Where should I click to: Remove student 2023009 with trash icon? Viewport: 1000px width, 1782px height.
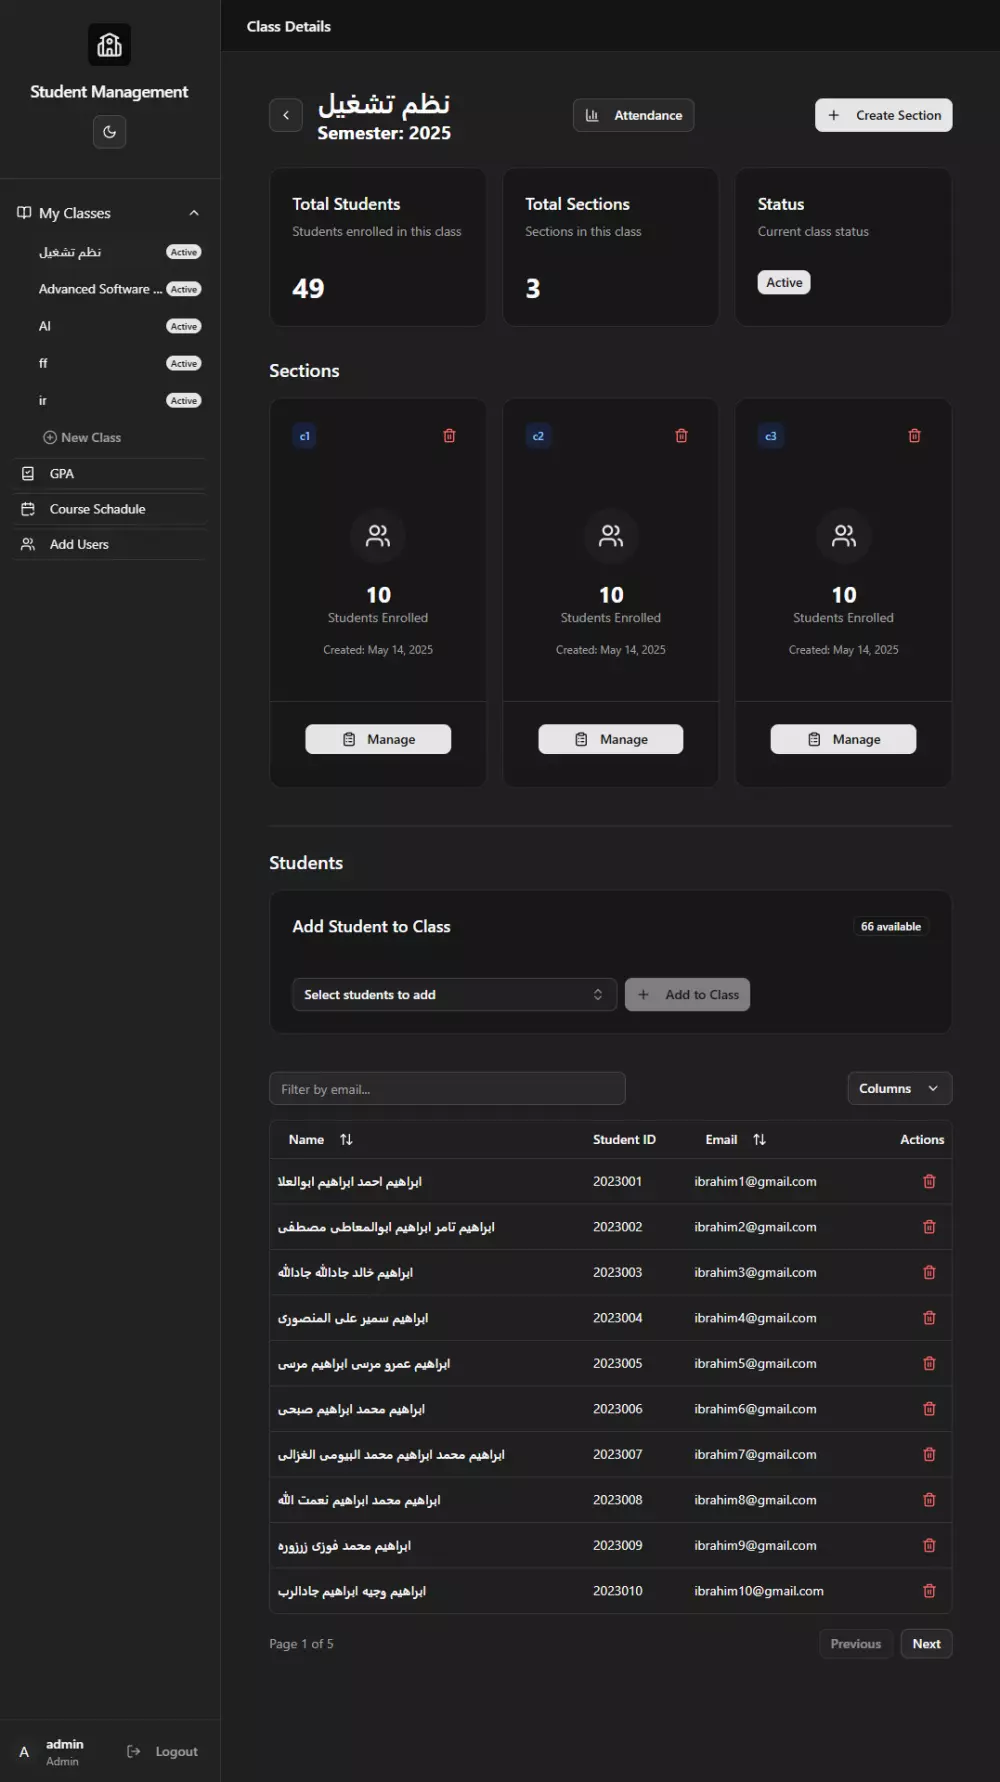point(929,1545)
